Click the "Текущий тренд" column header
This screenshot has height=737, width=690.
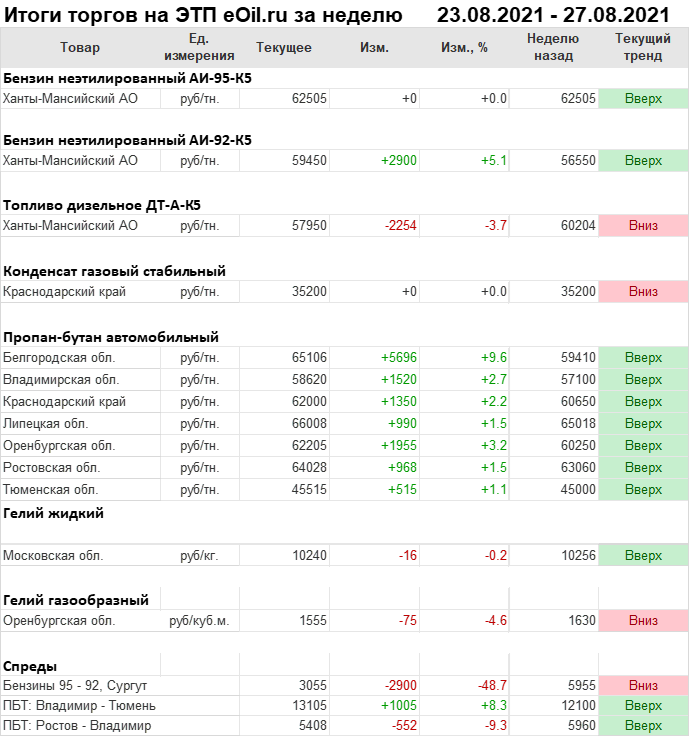pos(643,48)
